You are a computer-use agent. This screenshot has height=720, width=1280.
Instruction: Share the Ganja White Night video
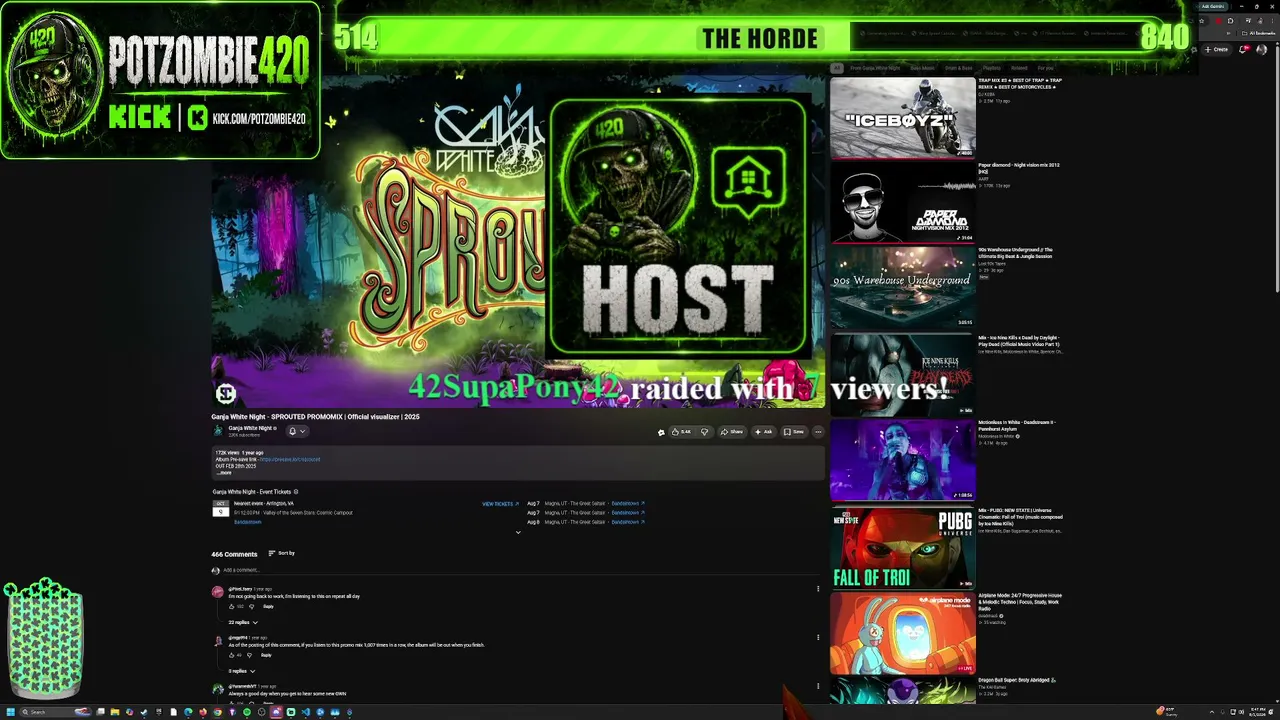click(x=733, y=432)
